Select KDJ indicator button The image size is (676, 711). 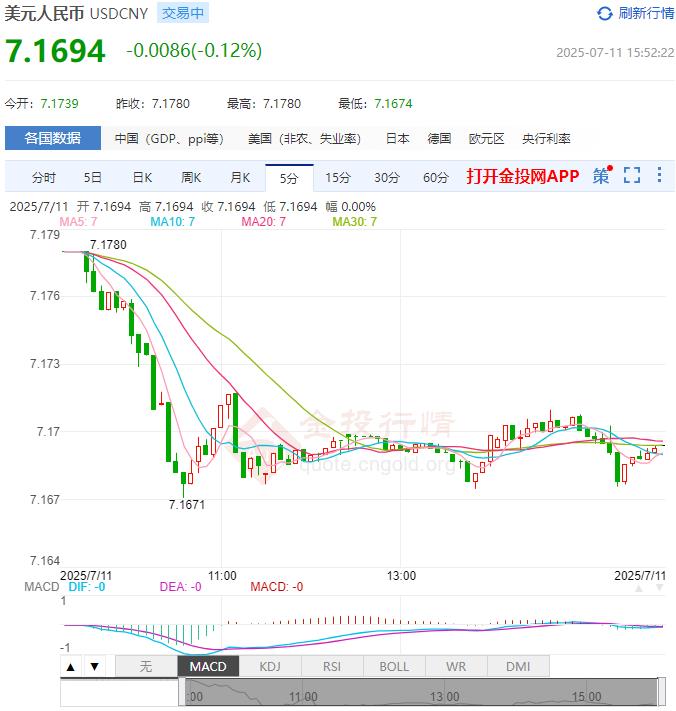click(x=270, y=667)
